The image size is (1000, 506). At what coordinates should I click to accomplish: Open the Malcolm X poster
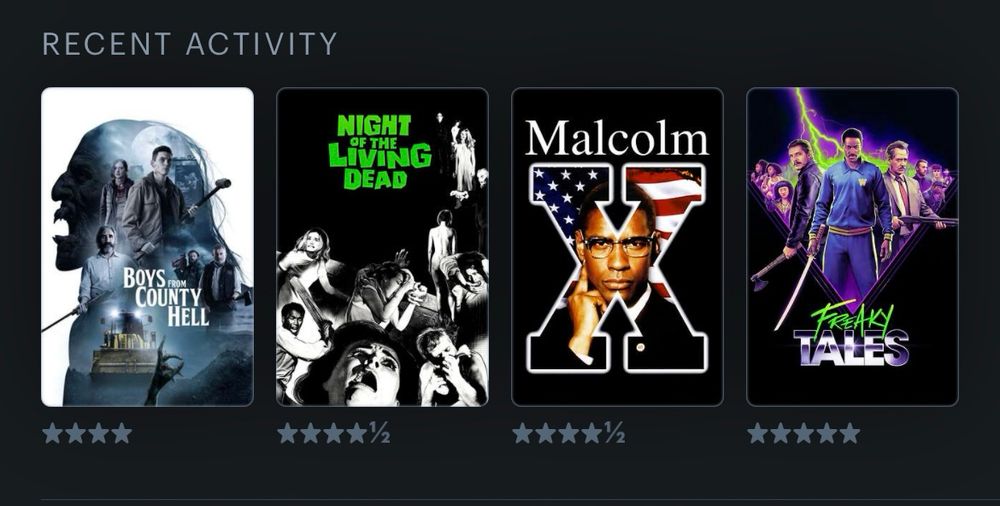[617, 247]
